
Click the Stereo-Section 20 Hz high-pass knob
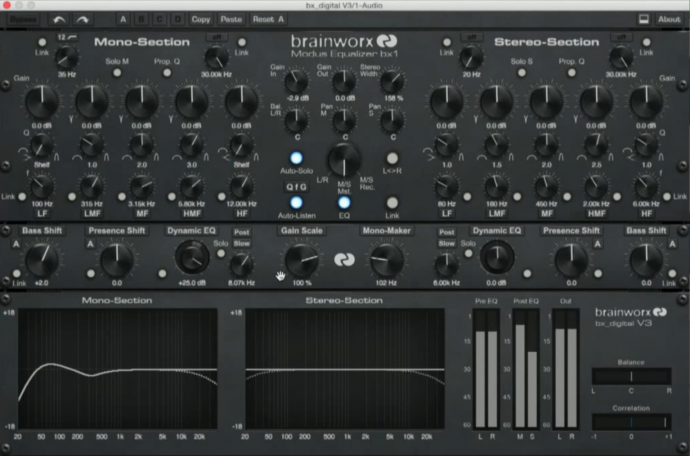tap(471, 57)
